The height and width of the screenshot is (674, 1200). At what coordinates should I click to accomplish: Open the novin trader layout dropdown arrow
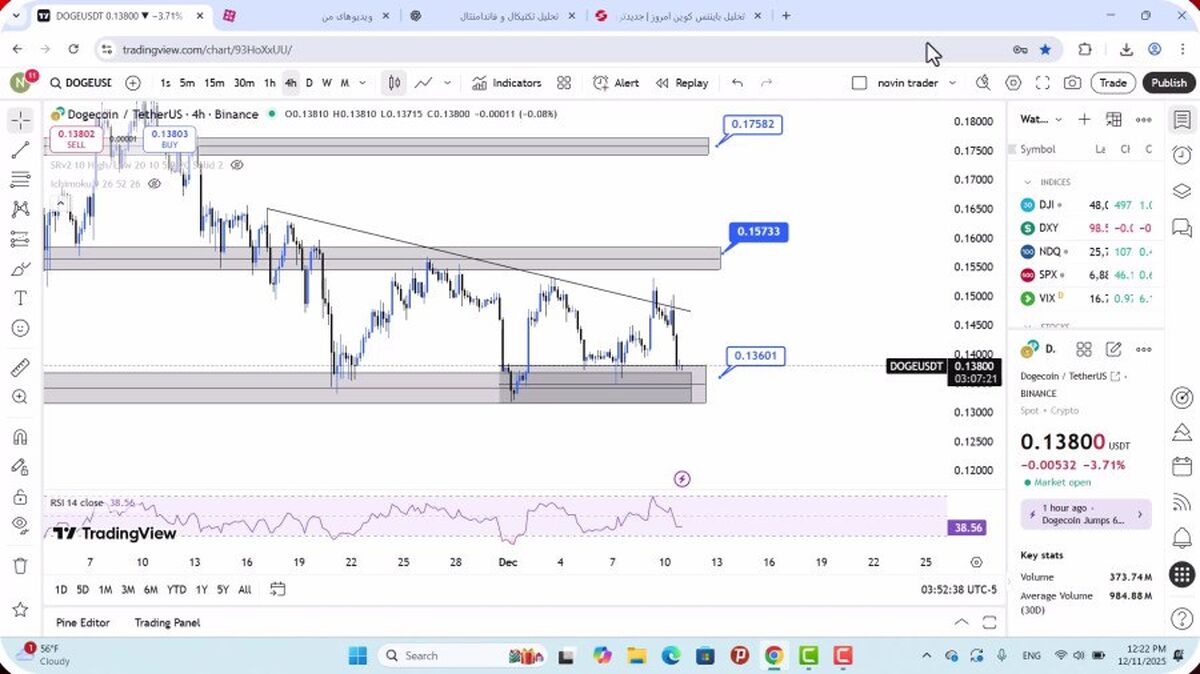tap(952, 83)
